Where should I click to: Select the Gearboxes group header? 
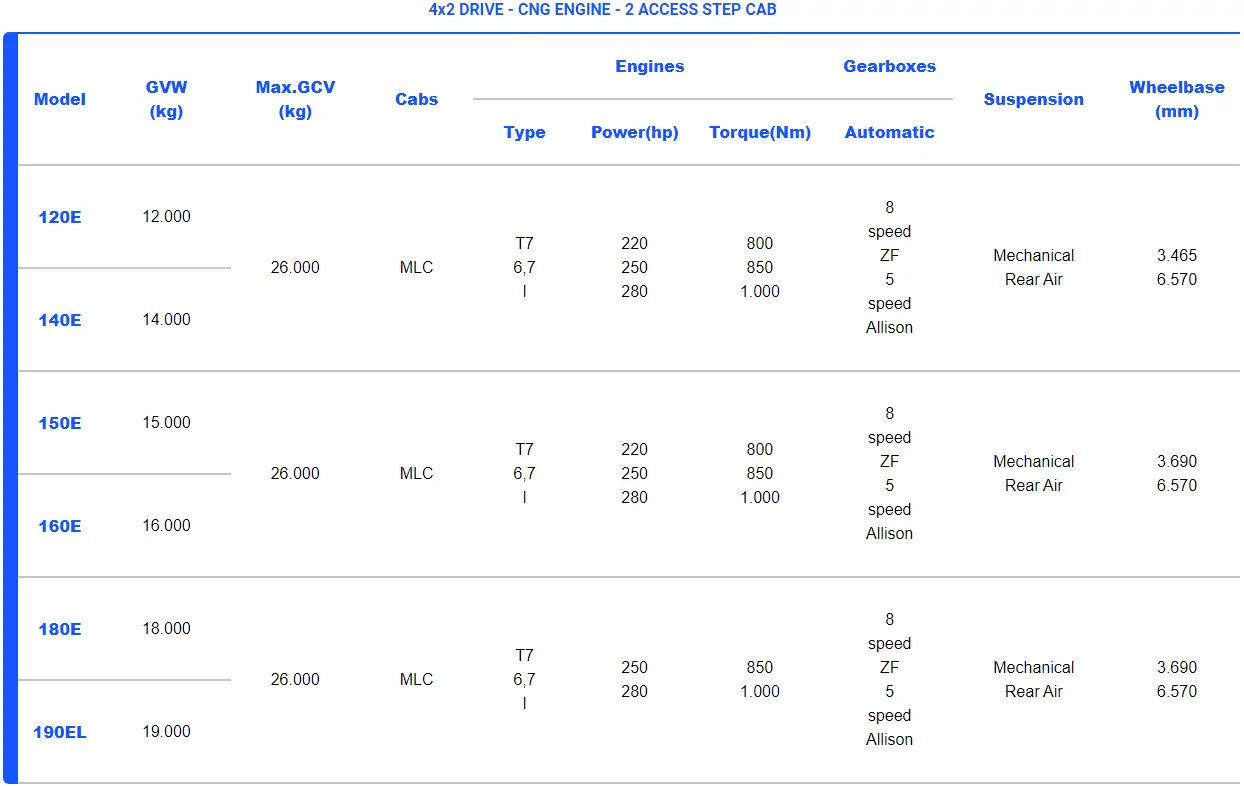889,67
